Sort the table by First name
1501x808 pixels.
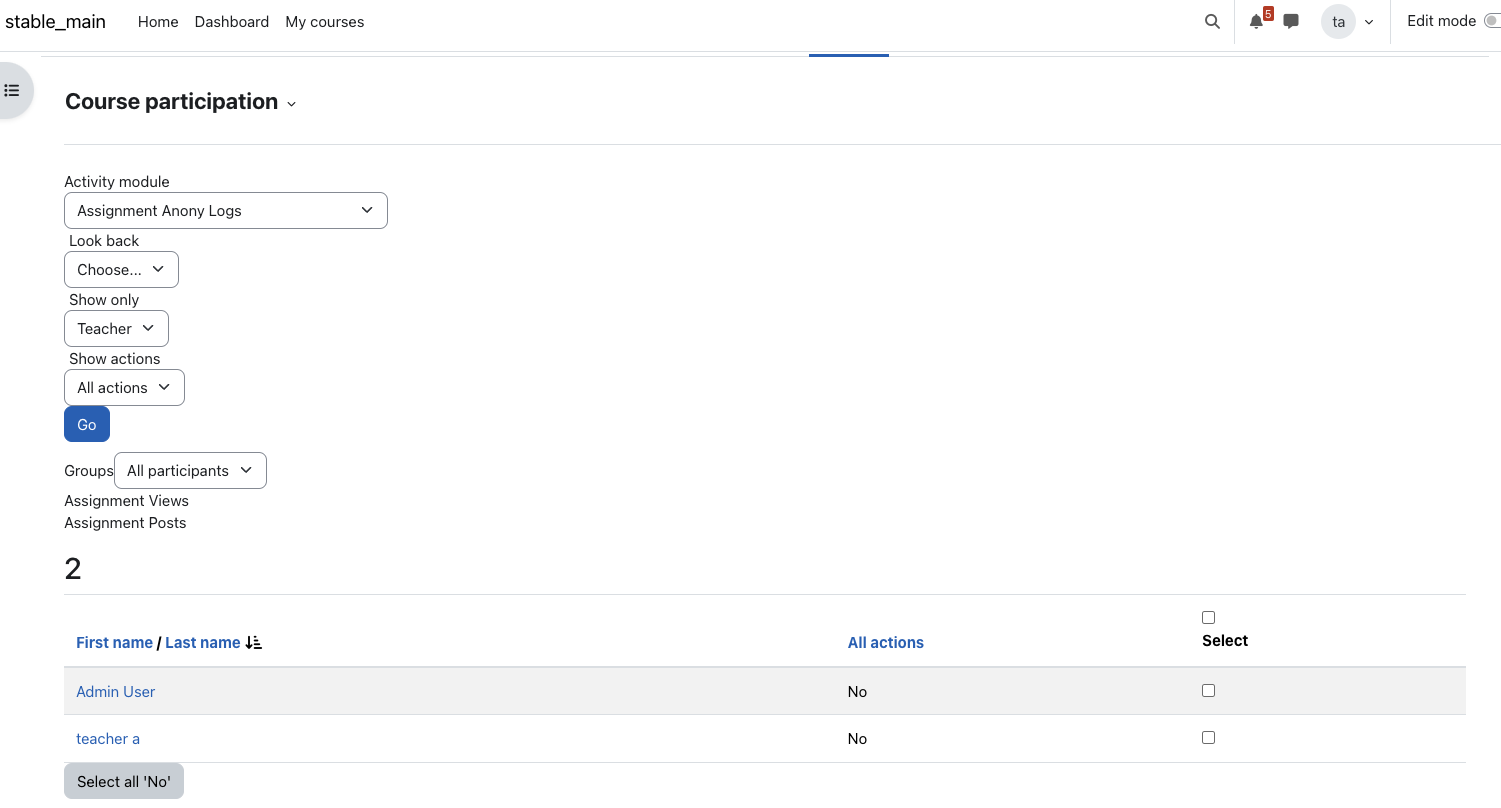[x=114, y=642]
